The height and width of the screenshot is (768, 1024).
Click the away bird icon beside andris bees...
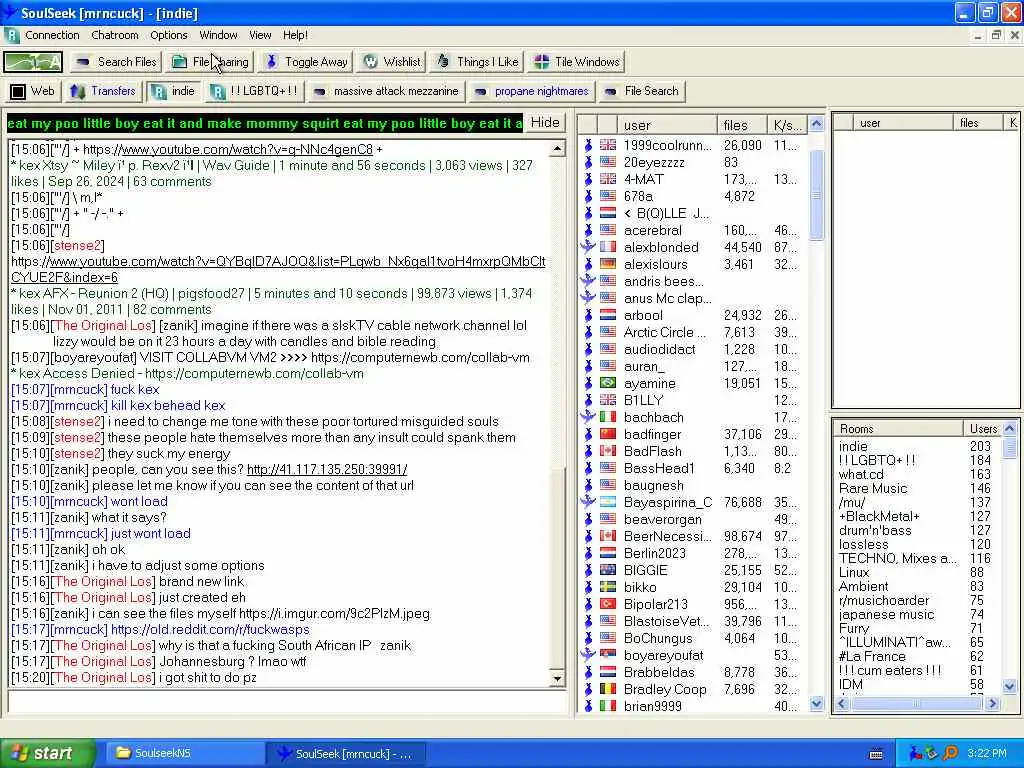pyautogui.click(x=588, y=281)
